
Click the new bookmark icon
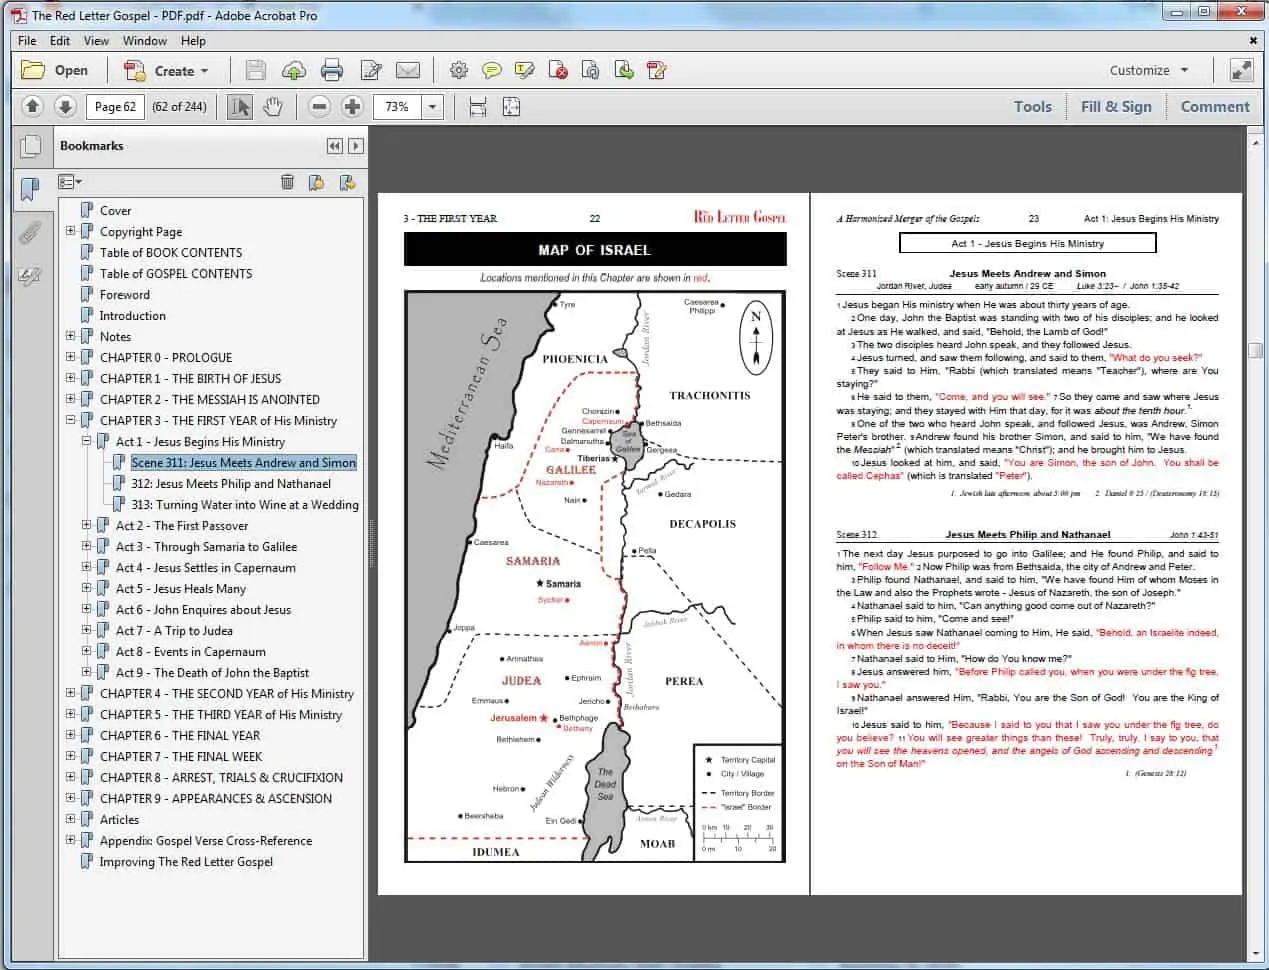317,181
